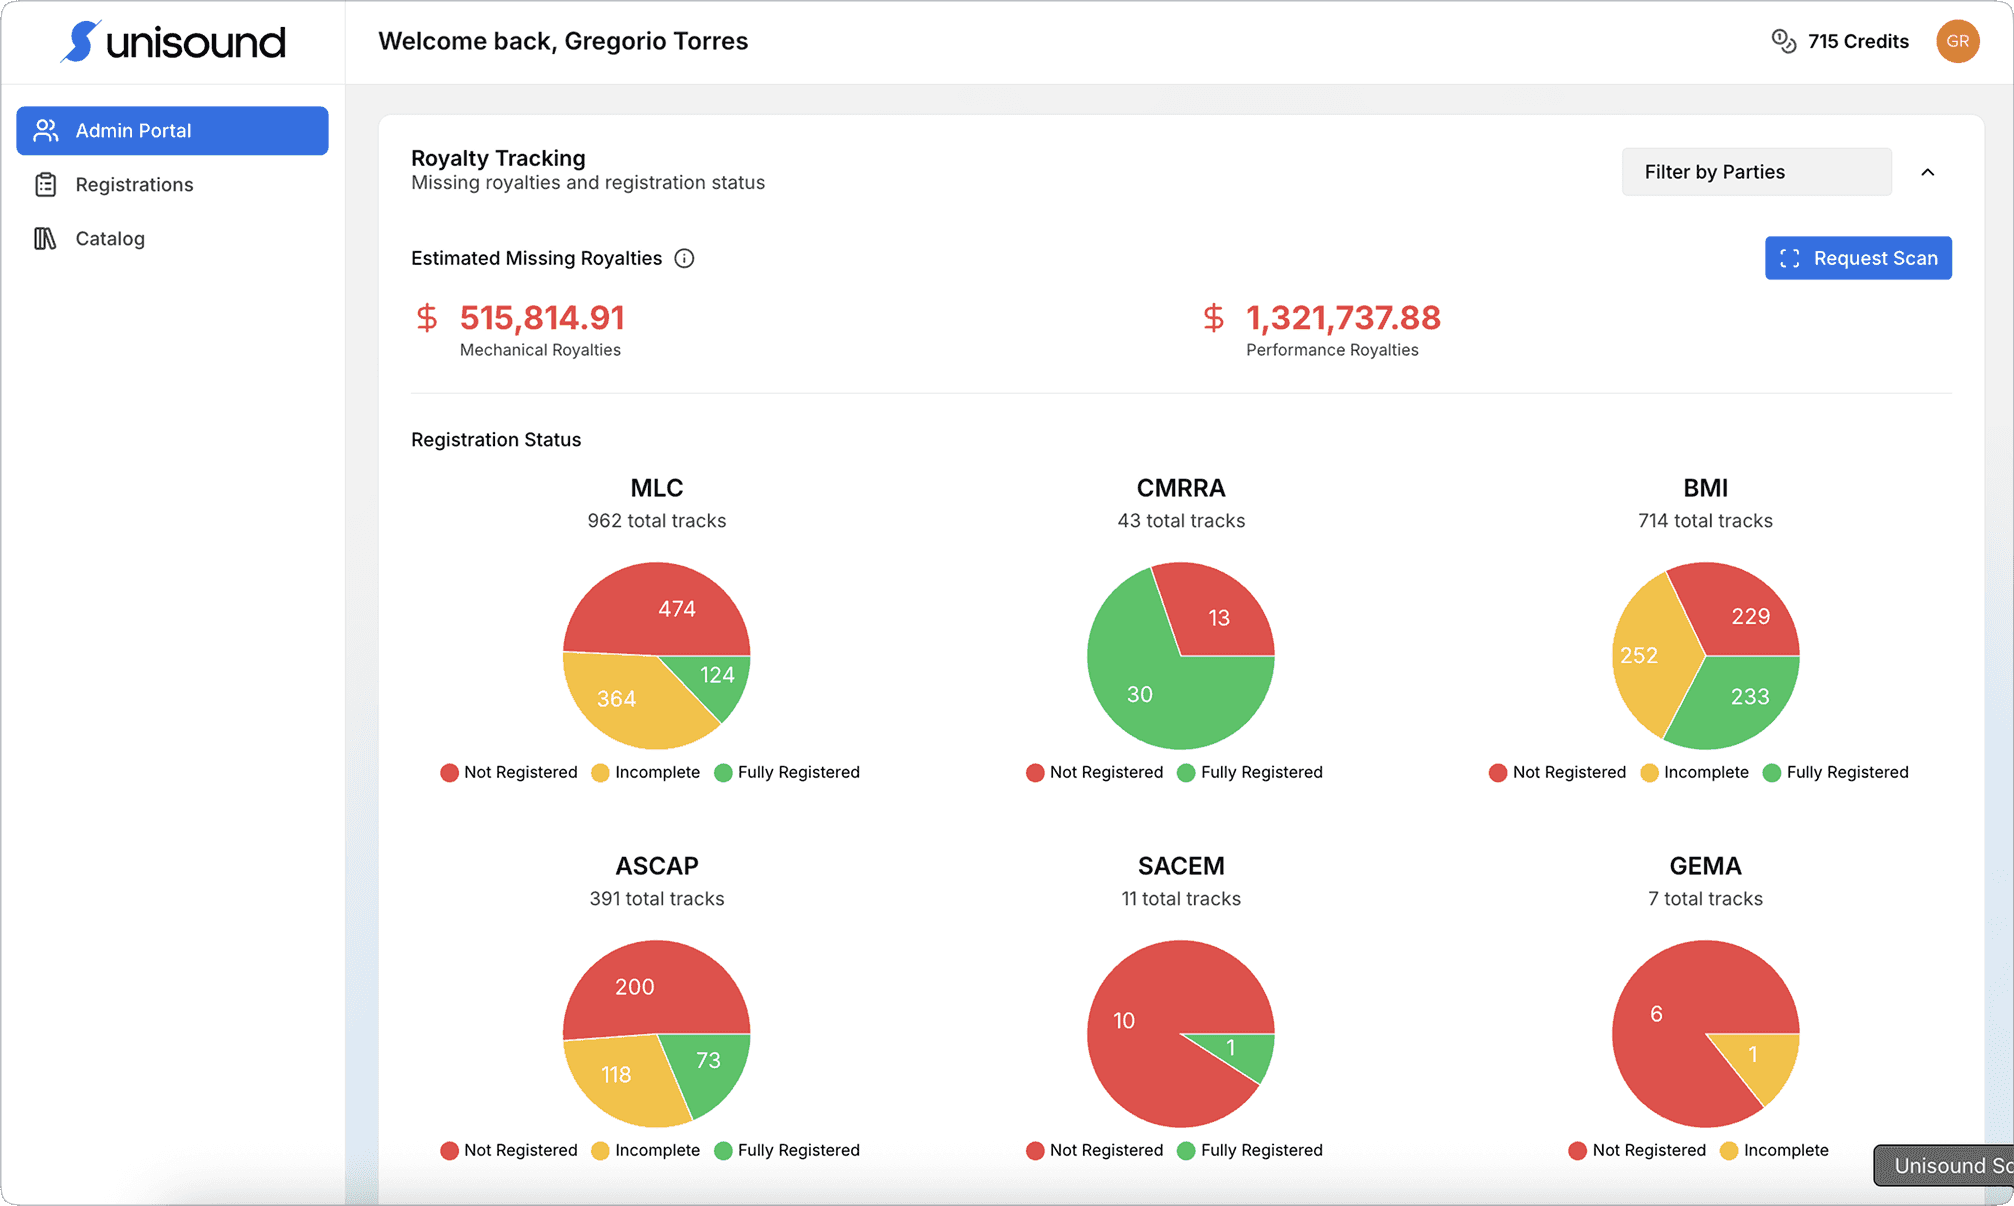This screenshot has height=1206, width=2014.
Task: Click the GEMA chart heading
Action: (1705, 866)
